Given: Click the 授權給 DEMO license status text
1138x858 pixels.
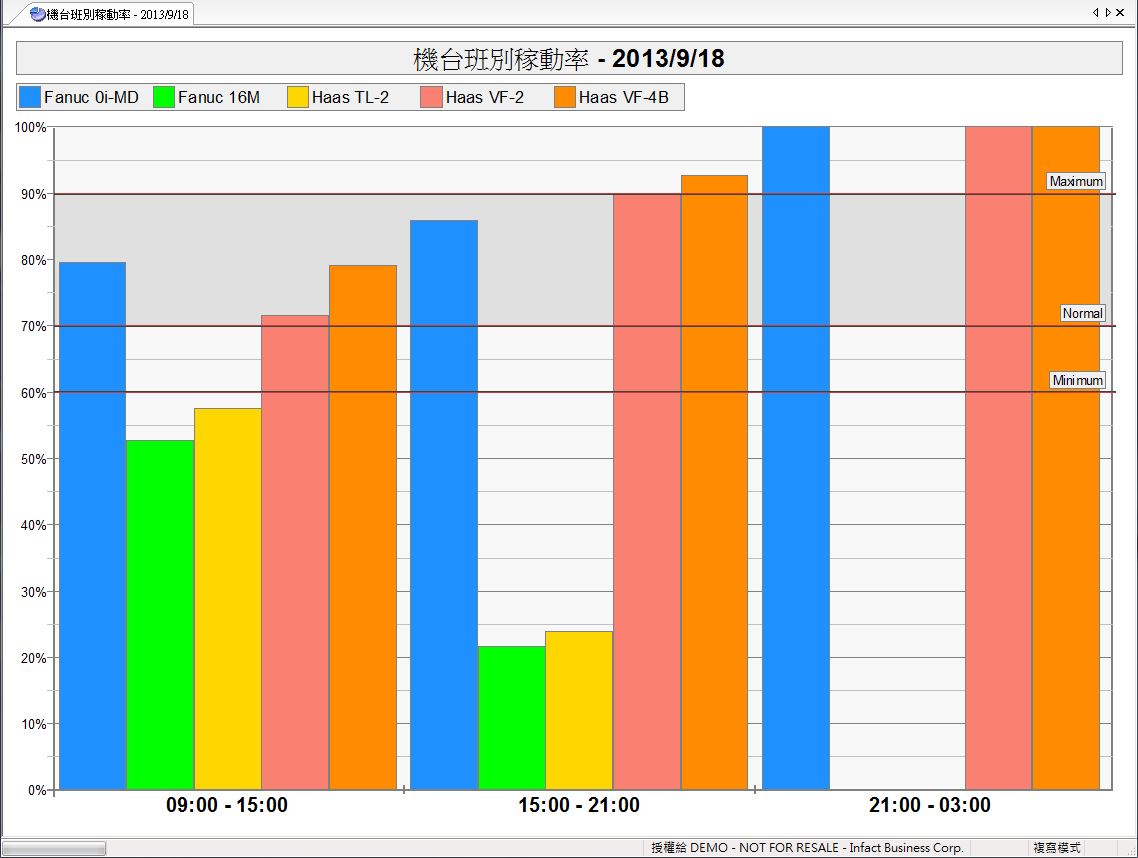Looking at the screenshot, I should (807, 847).
